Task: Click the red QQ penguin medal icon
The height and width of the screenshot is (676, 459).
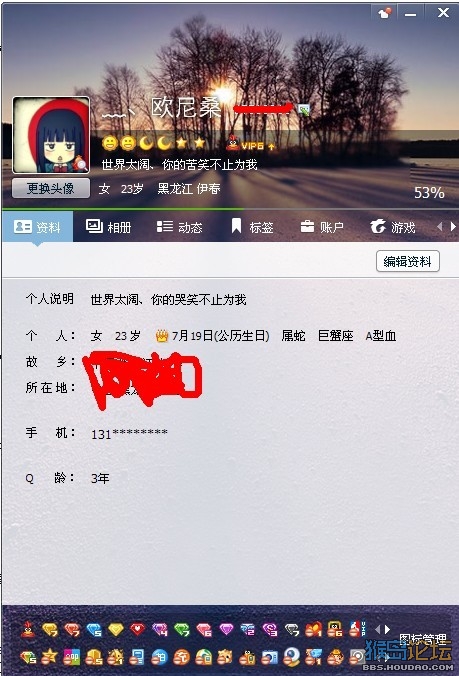Action: click(28, 629)
